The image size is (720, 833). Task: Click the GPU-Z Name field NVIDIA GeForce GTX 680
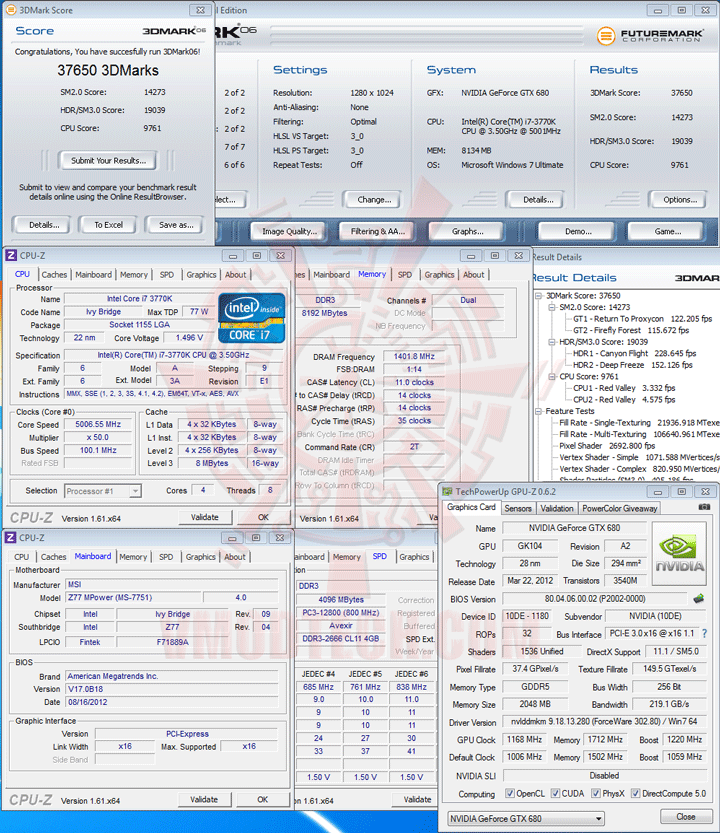(574, 528)
